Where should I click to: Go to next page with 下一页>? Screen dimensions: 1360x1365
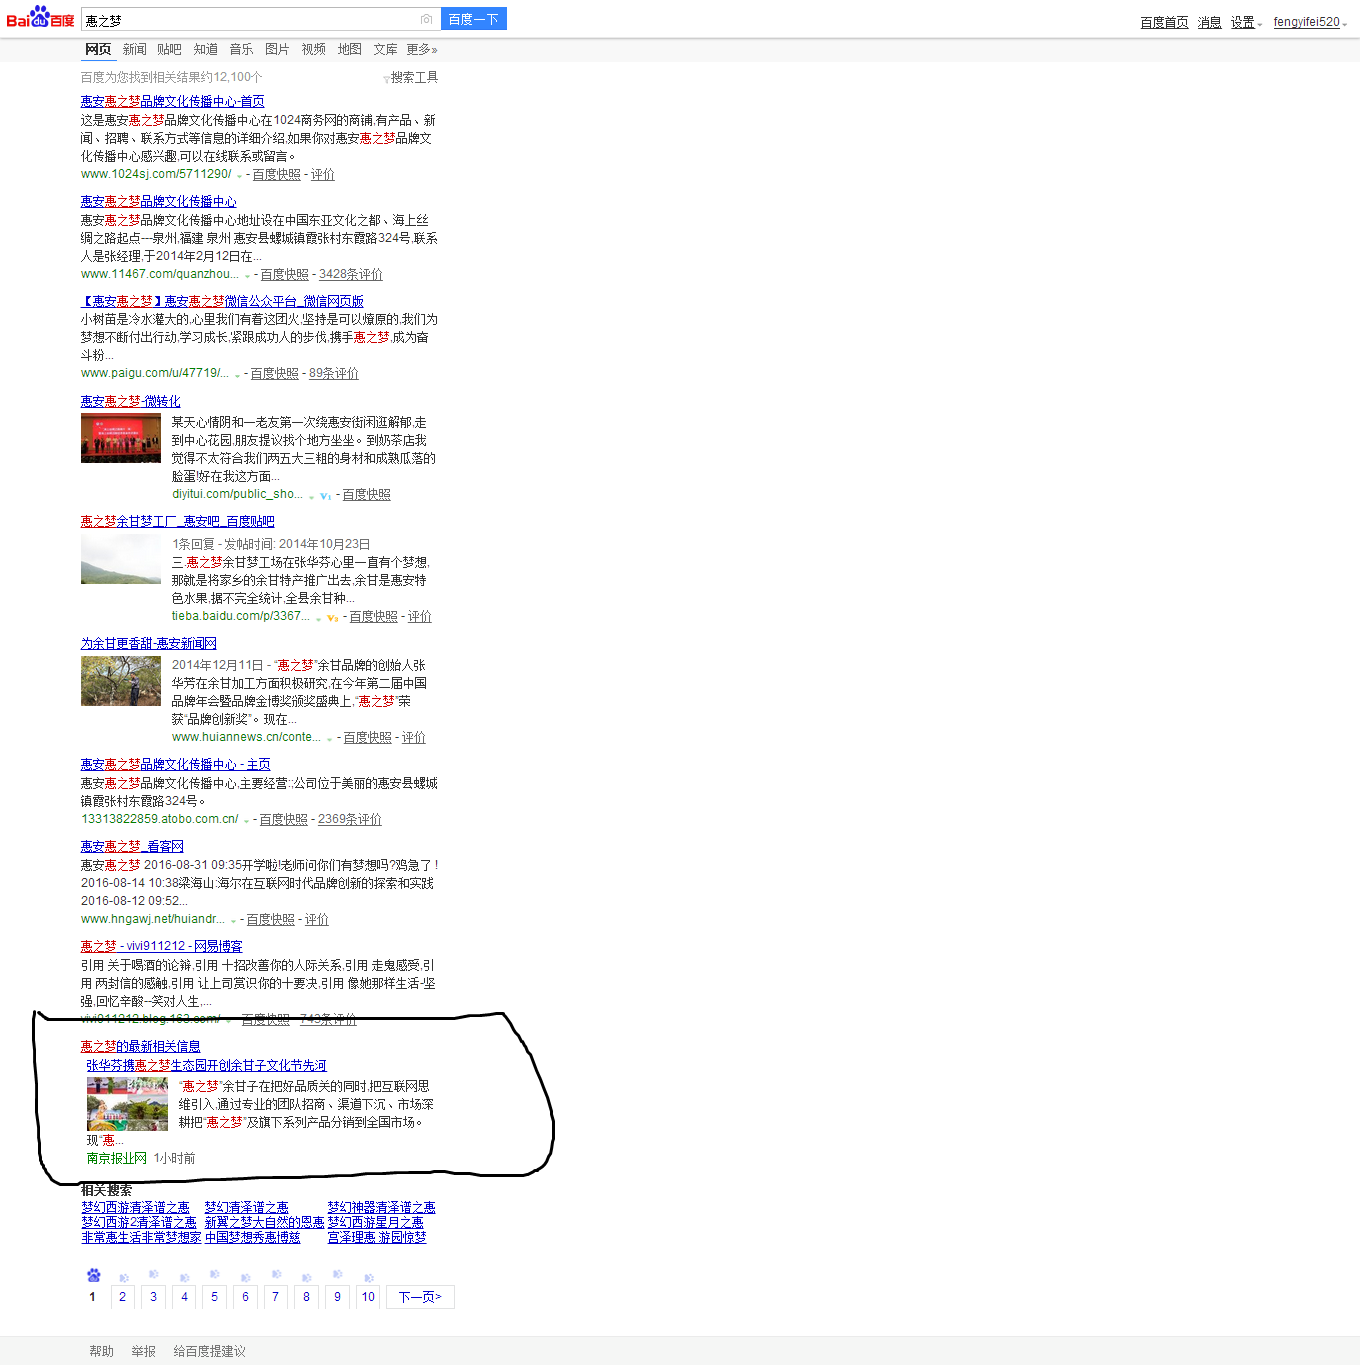click(420, 1297)
